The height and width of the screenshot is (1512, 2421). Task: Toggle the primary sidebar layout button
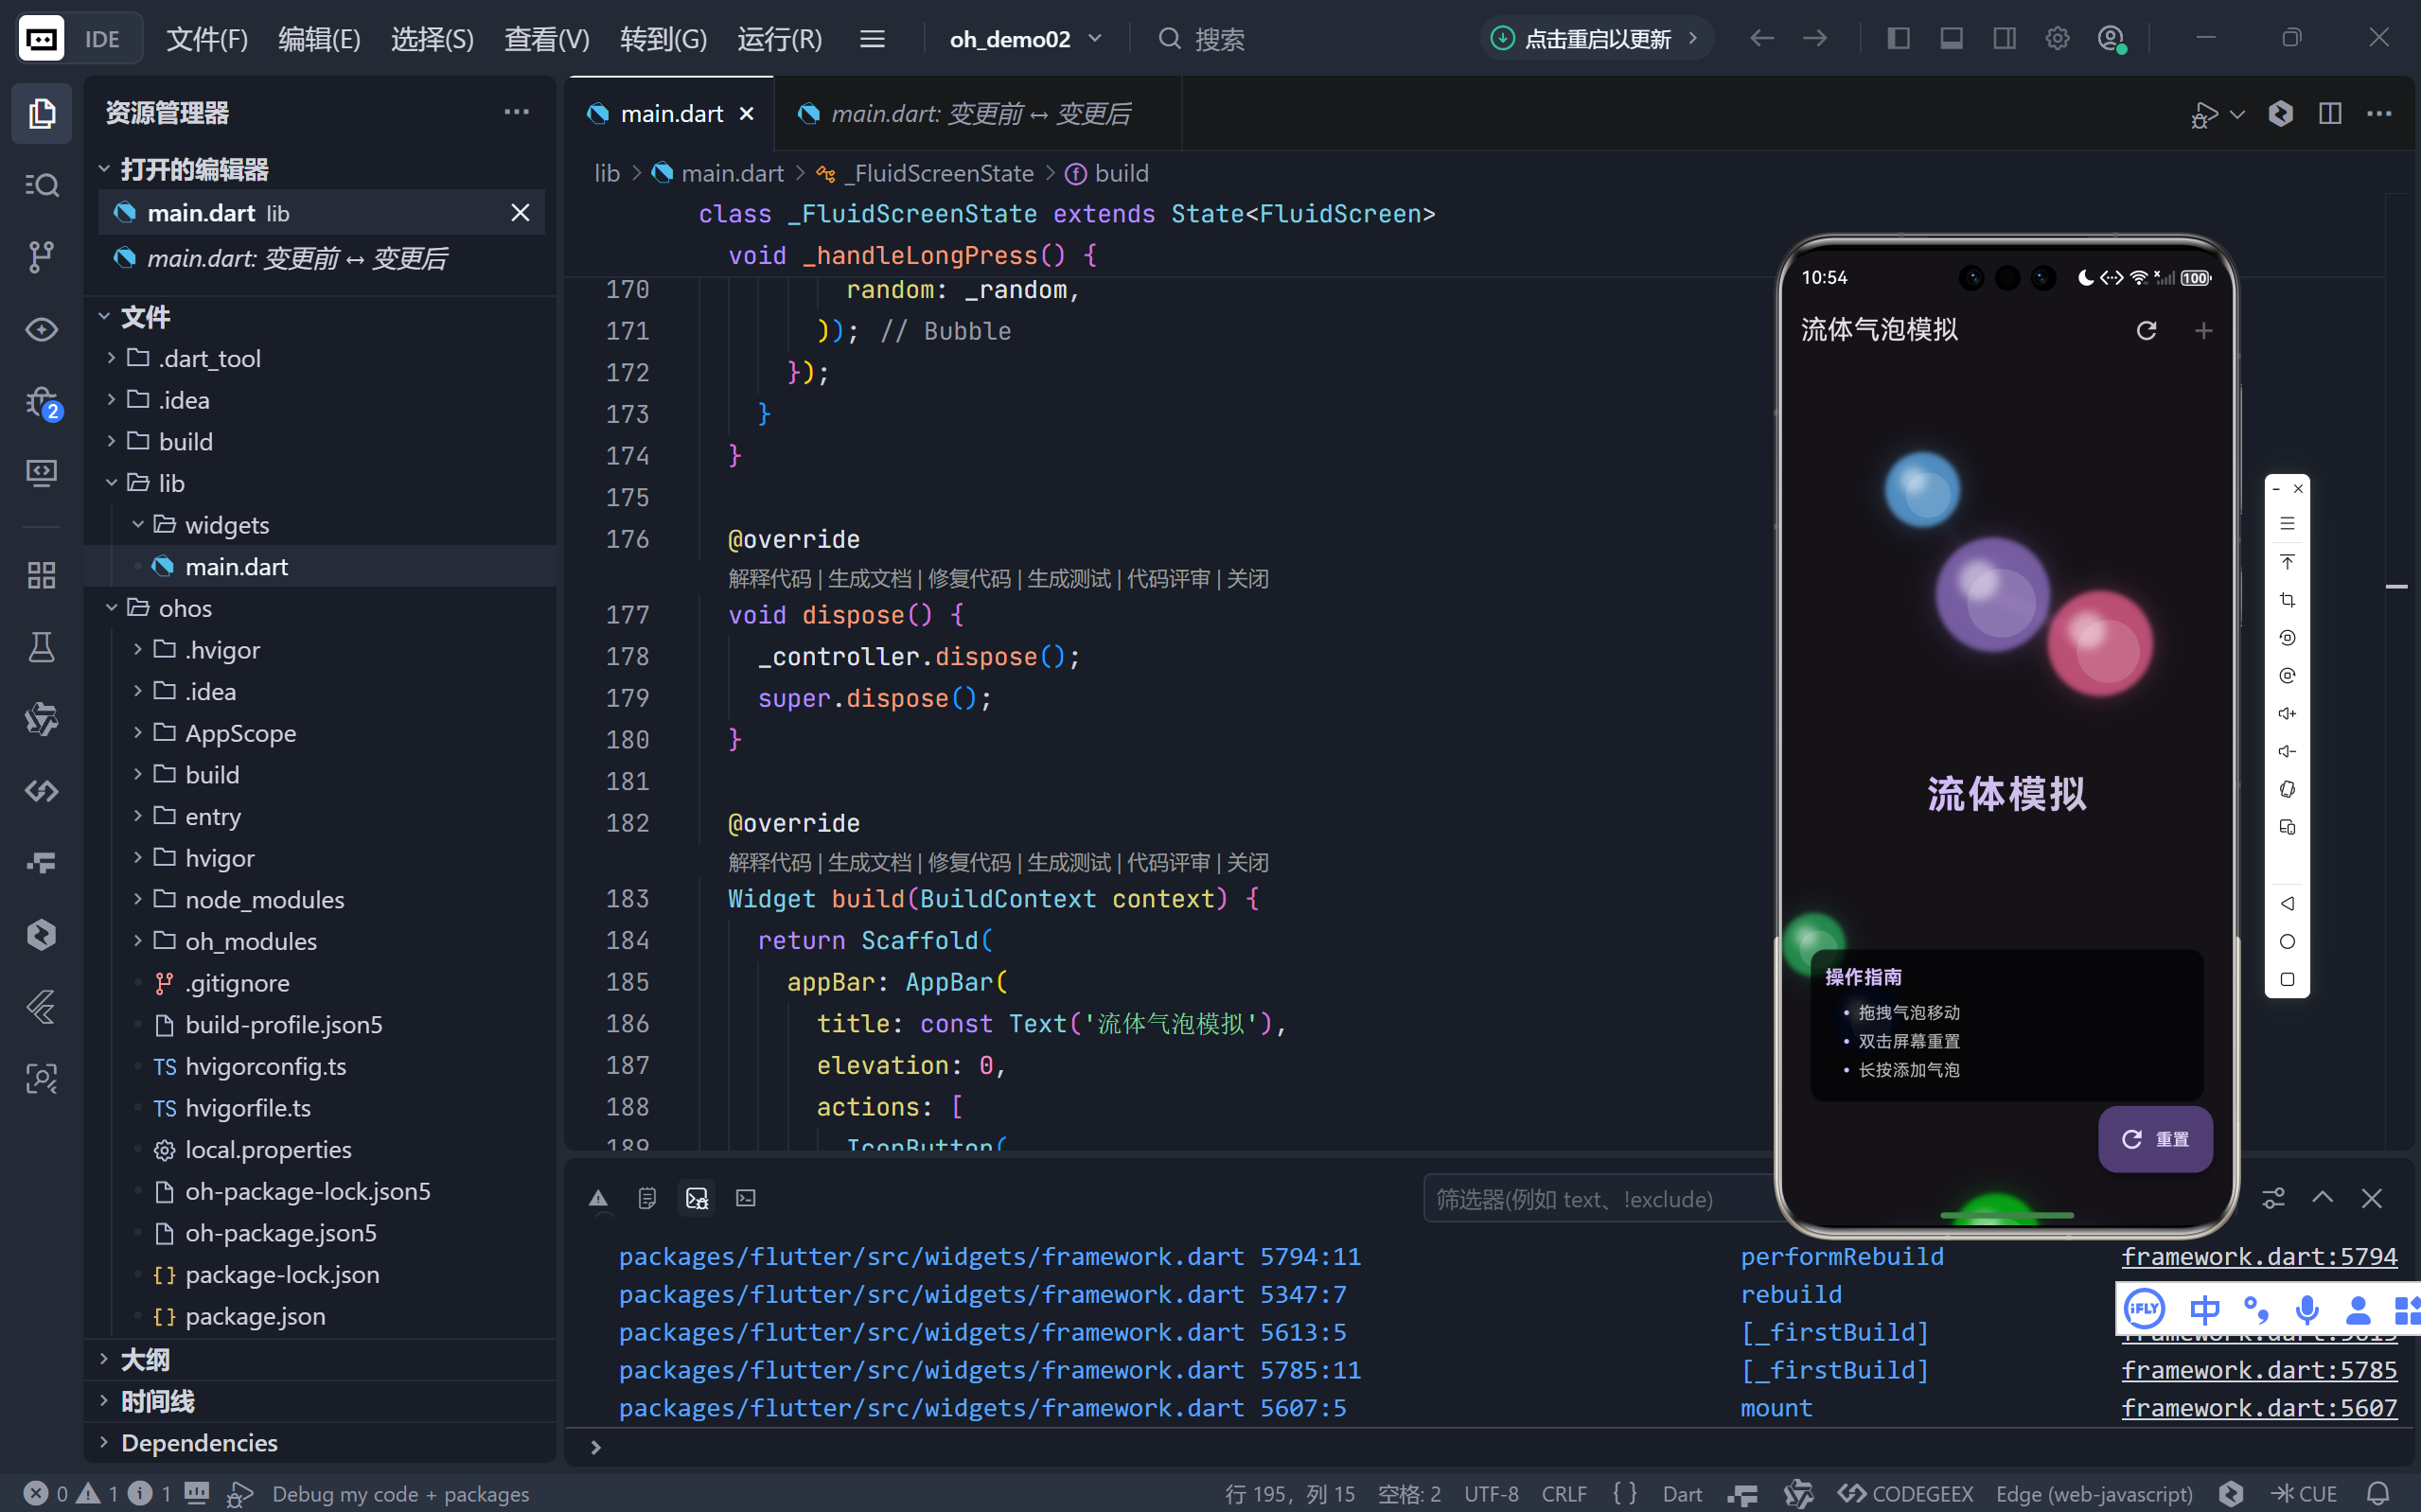(x=1898, y=39)
